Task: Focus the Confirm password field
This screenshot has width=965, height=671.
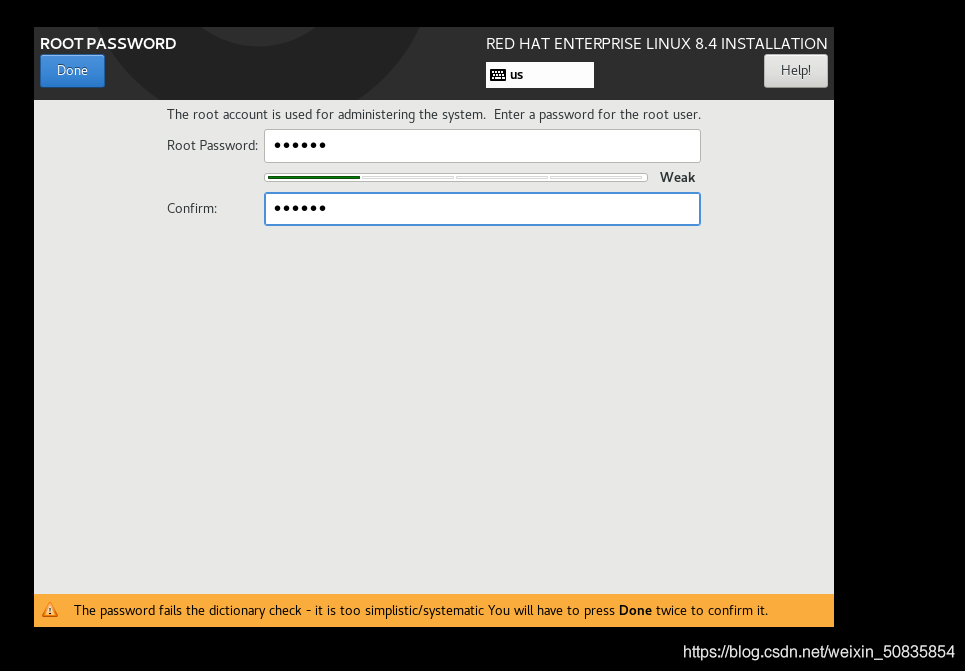Action: 482,209
